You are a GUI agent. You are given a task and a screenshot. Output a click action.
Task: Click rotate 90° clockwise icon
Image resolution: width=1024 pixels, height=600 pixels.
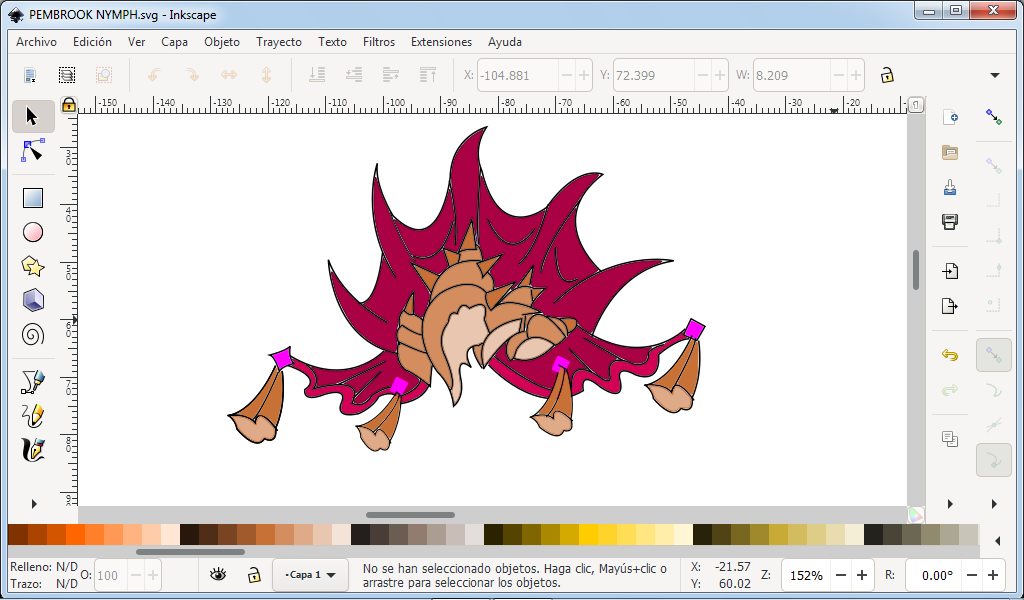(x=192, y=75)
